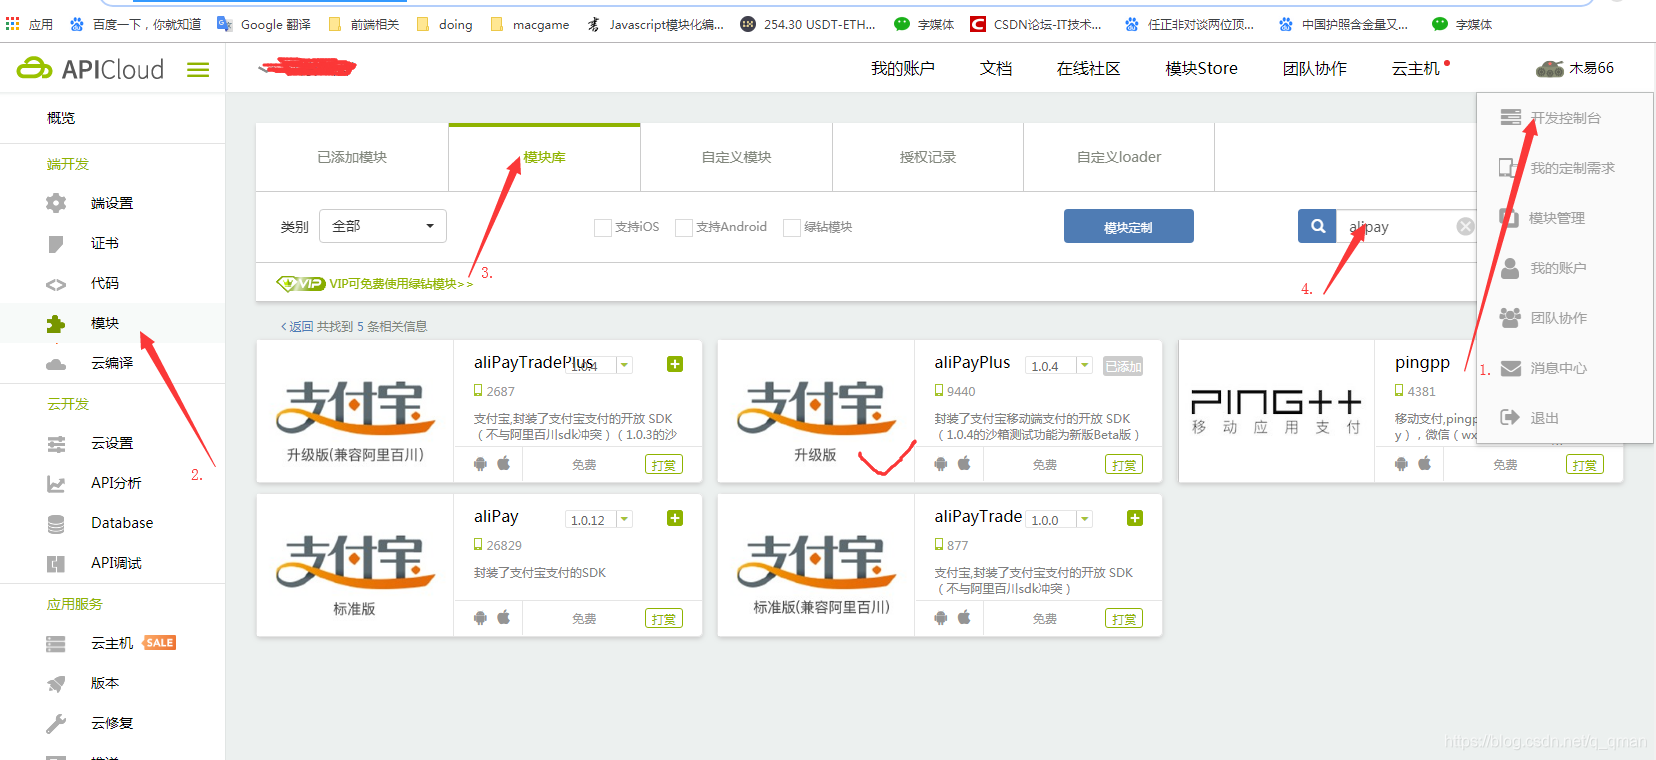Click the user avatar tank icon
Image resolution: width=1656 pixels, height=760 pixels.
point(1550,68)
